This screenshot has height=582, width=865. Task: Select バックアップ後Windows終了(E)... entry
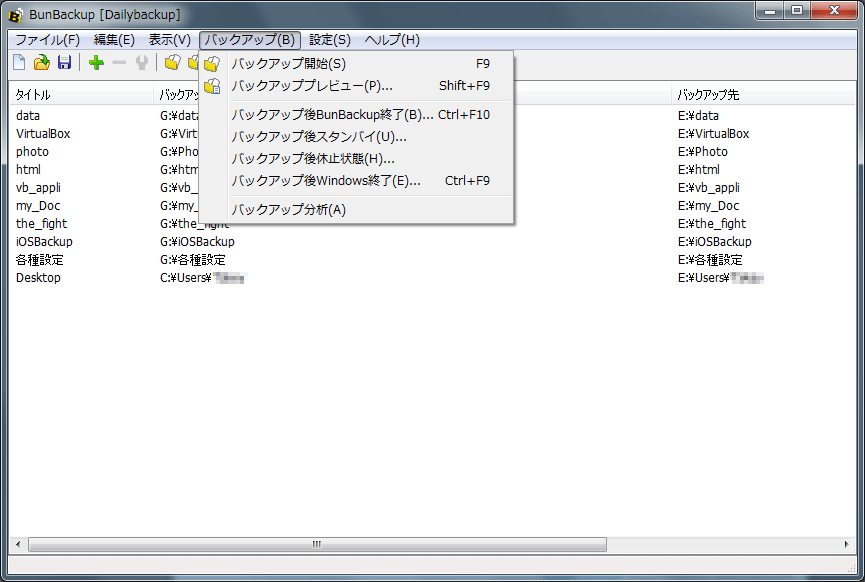coord(357,181)
